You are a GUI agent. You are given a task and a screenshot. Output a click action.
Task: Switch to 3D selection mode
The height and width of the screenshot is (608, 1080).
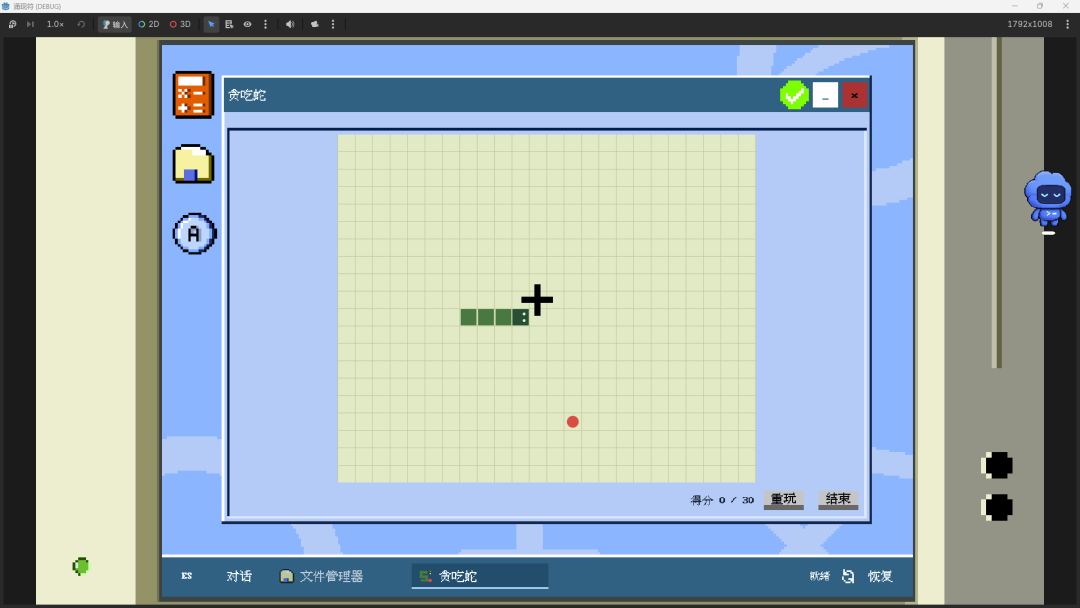point(180,24)
